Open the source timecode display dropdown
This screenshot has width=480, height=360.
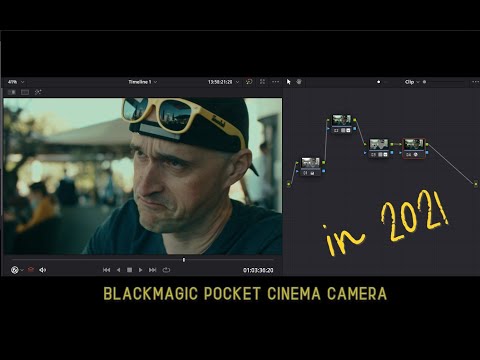(x=223, y=82)
